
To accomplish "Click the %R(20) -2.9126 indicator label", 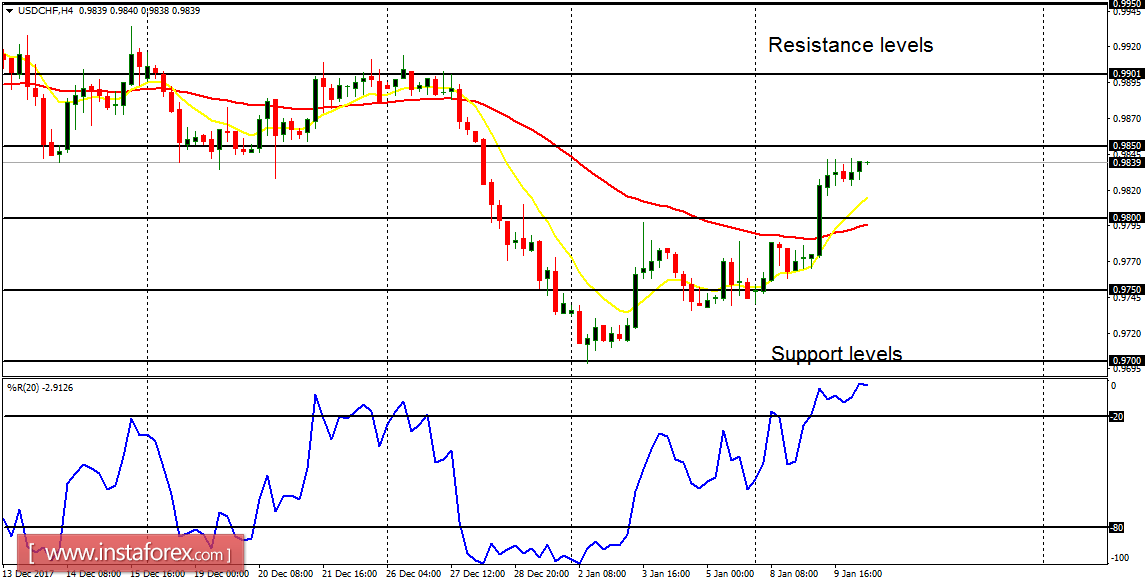I will point(40,386).
